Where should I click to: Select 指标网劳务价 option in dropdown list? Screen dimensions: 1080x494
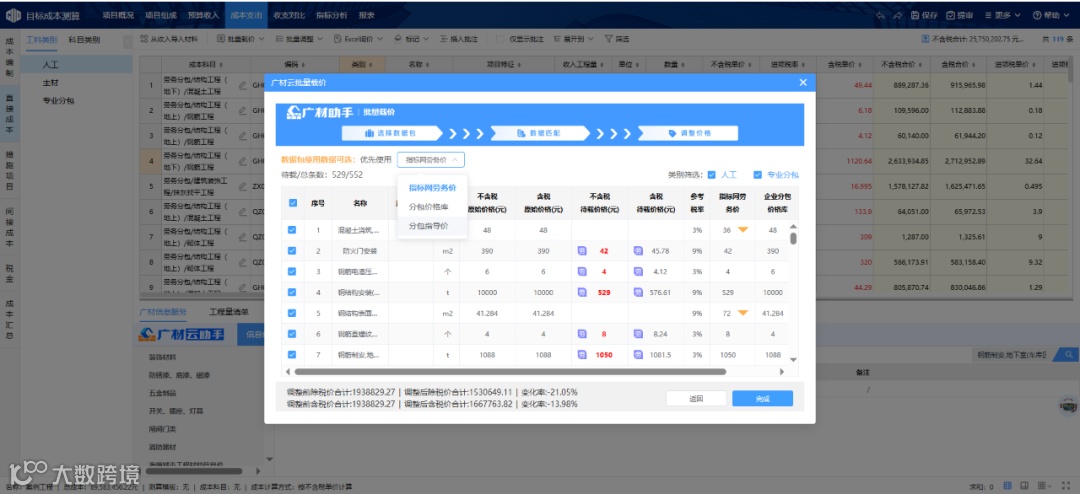click(x=433, y=187)
